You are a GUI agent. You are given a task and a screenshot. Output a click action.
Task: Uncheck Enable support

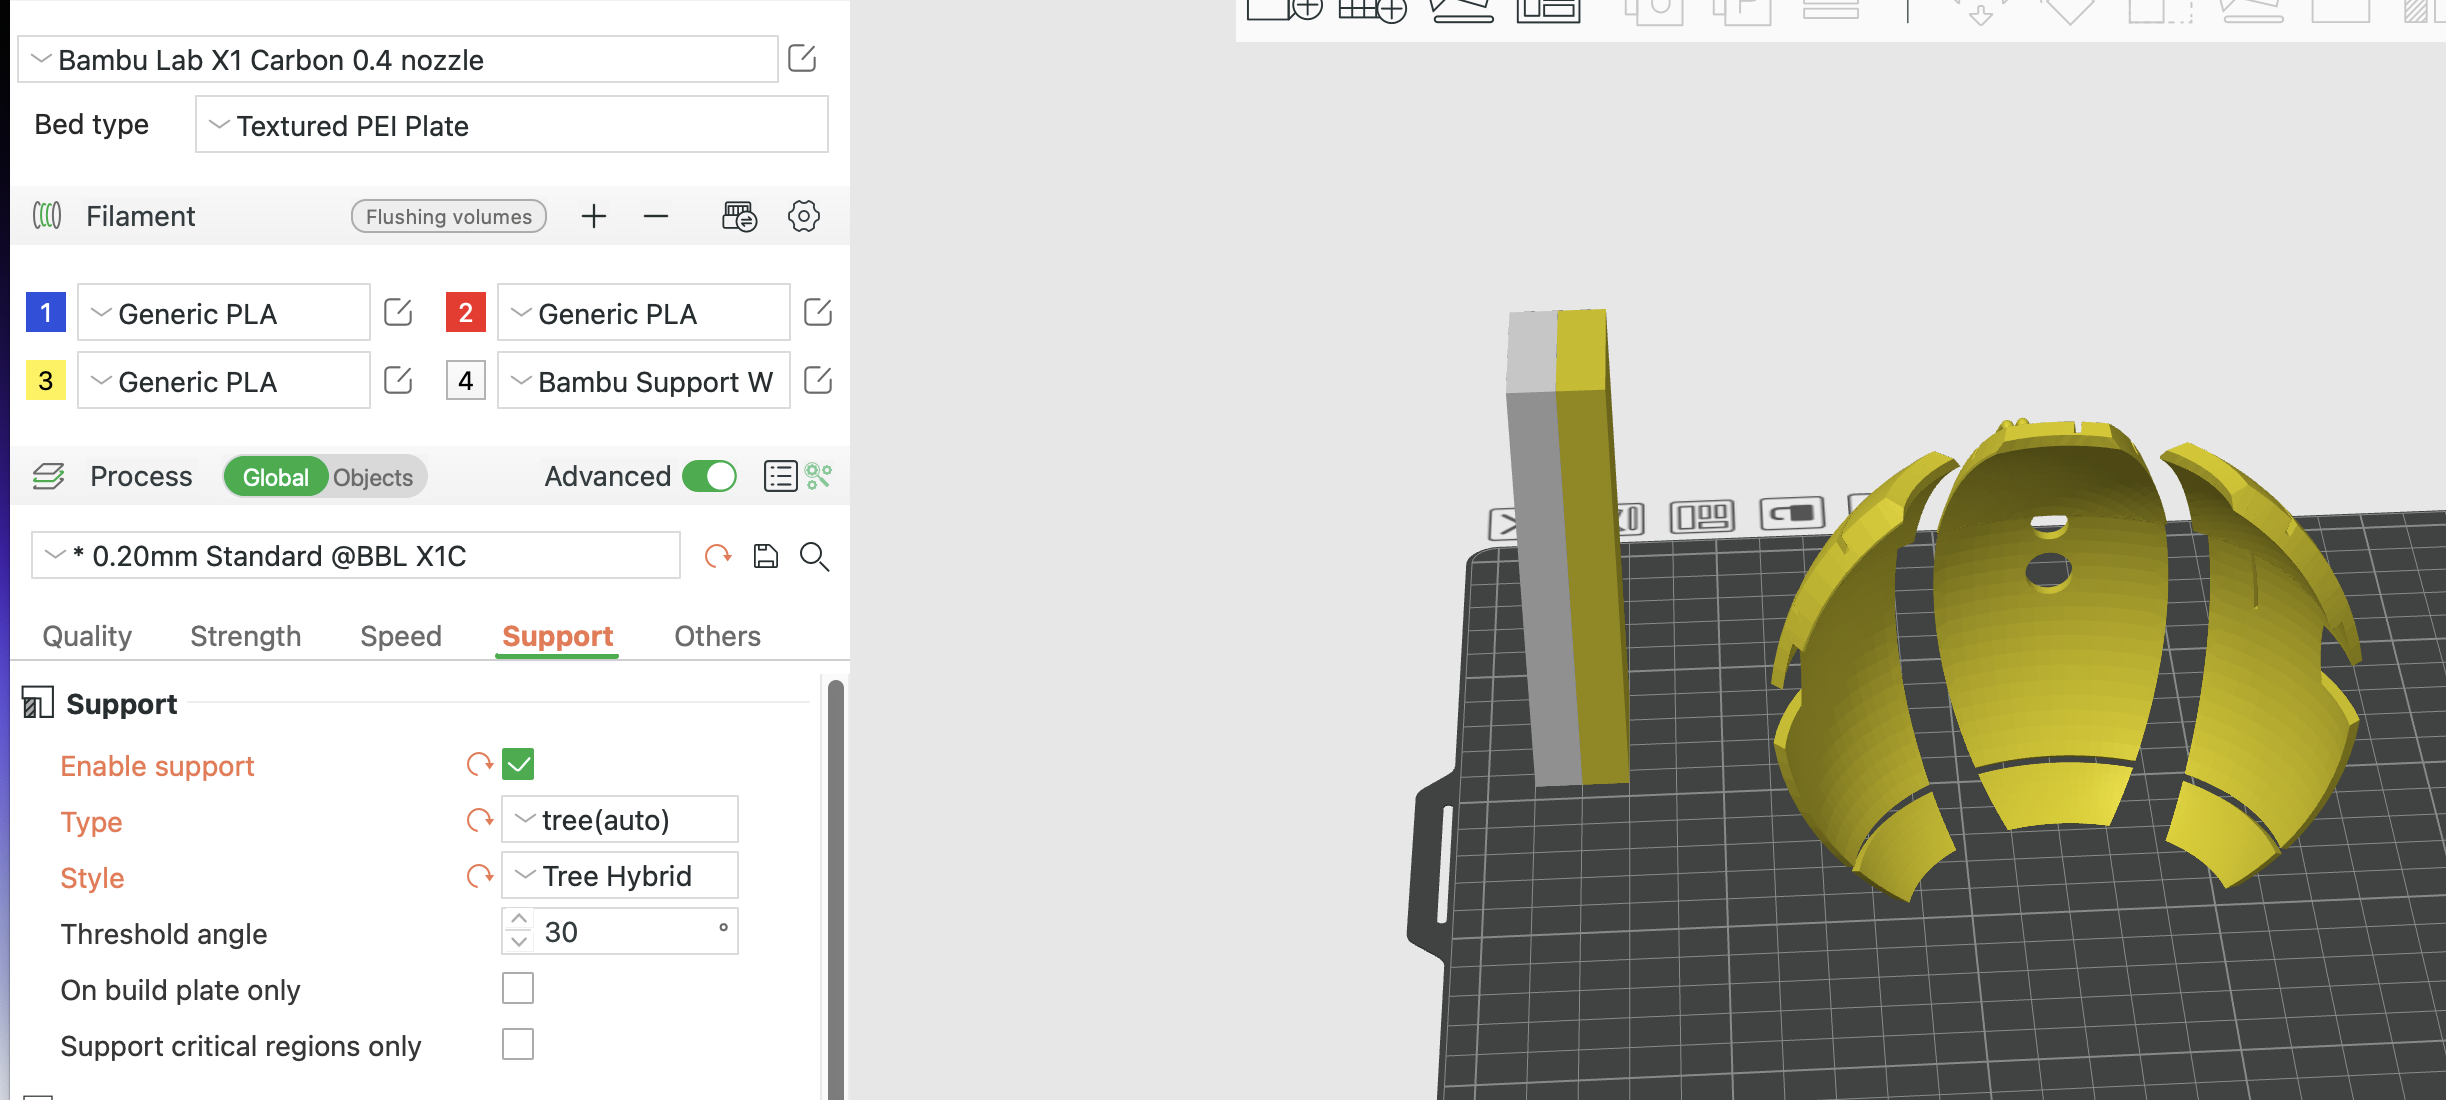click(x=518, y=764)
